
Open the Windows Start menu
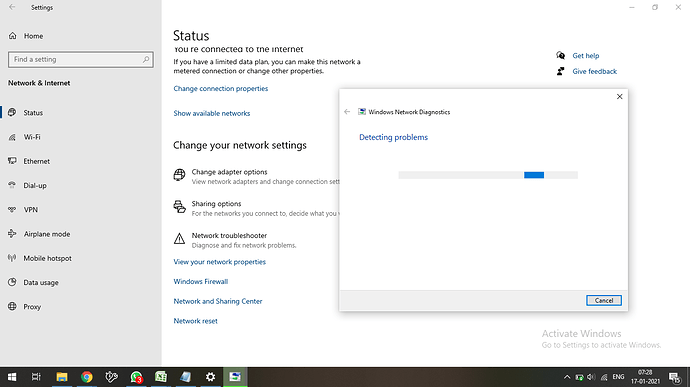(x=12, y=377)
